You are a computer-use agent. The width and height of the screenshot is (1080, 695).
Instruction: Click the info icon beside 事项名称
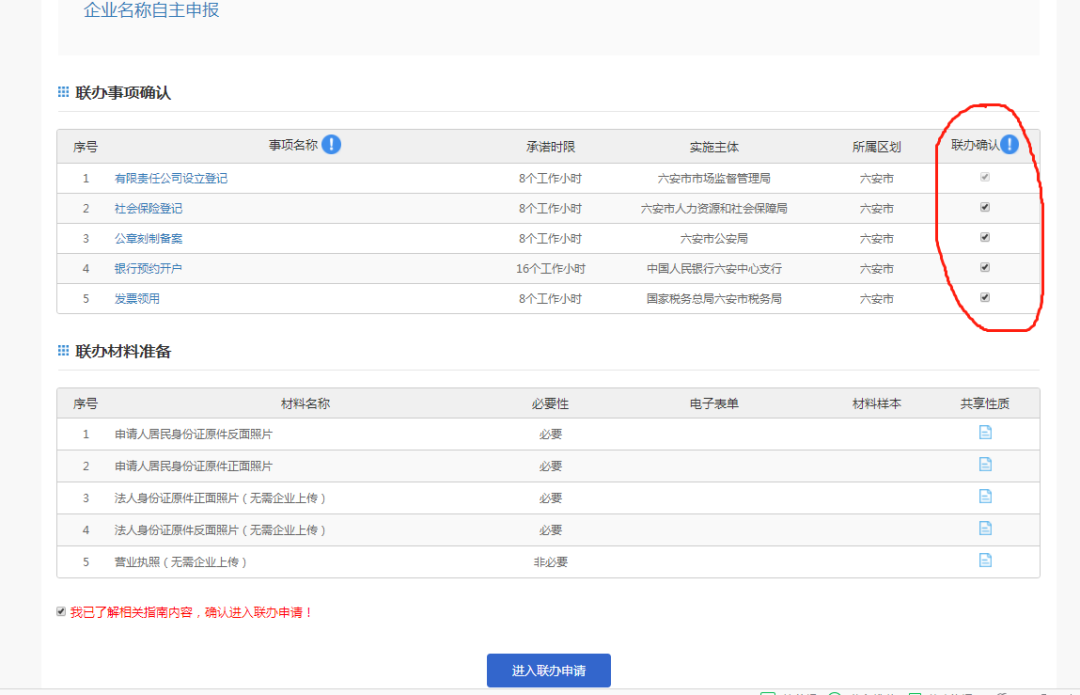(331, 144)
